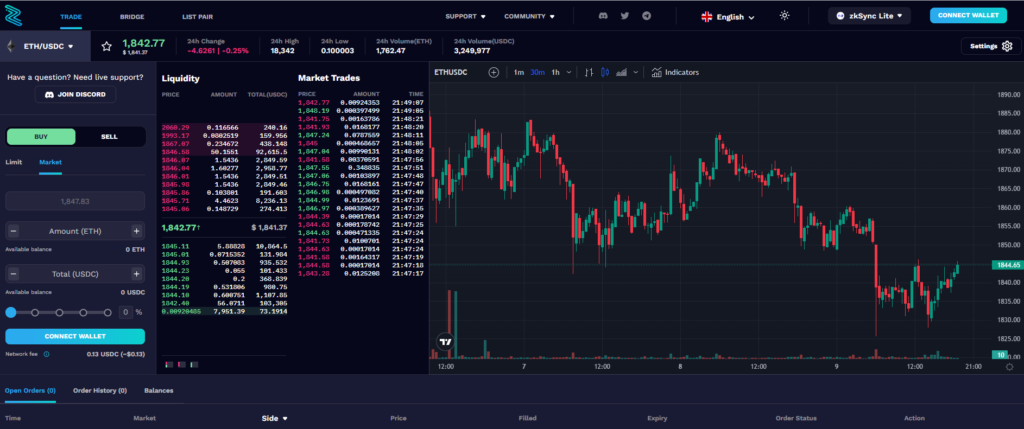Switch order side to SELL

pyautogui.click(x=109, y=137)
